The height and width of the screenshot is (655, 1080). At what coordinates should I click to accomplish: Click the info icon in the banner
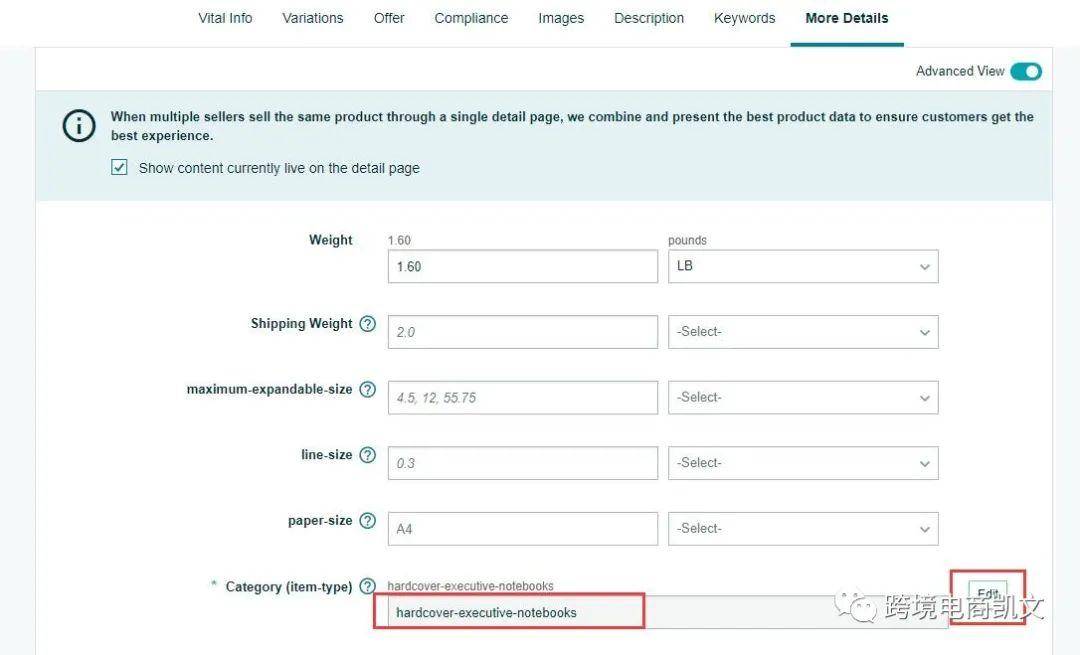[x=79, y=126]
